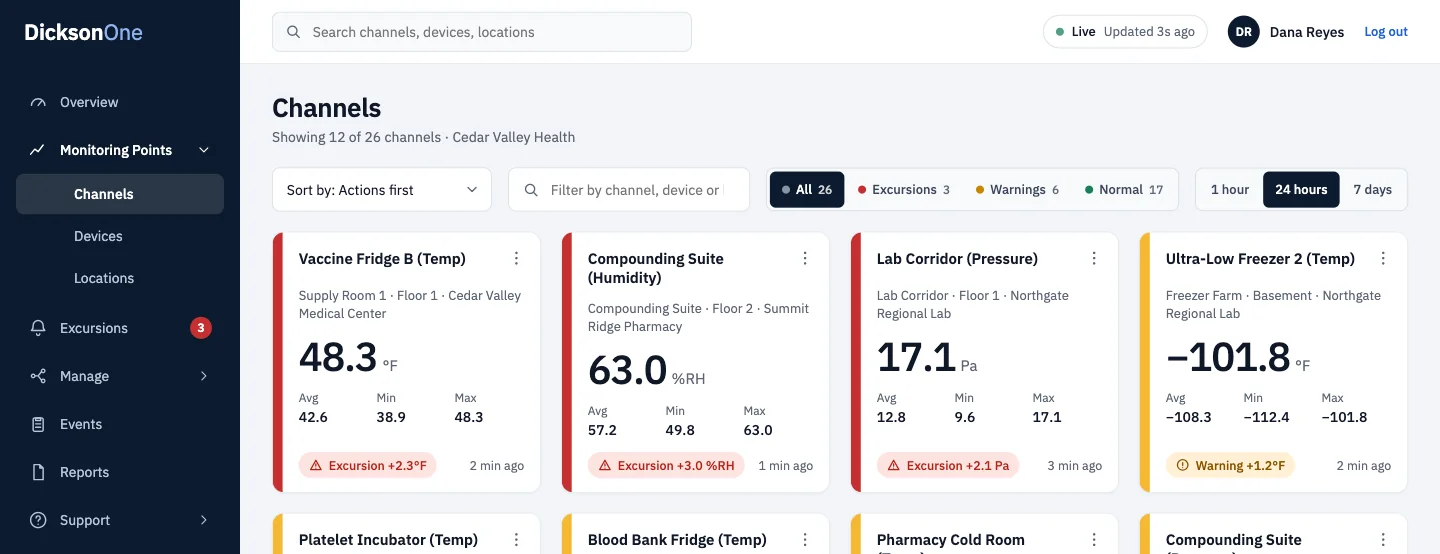Open Reports in the sidebar
This screenshot has width=1440, height=554.
[x=120, y=472]
